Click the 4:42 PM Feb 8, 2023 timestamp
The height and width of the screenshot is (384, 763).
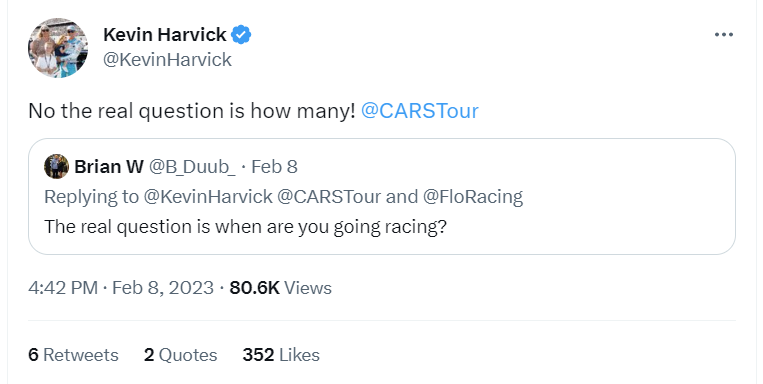tap(121, 288)
